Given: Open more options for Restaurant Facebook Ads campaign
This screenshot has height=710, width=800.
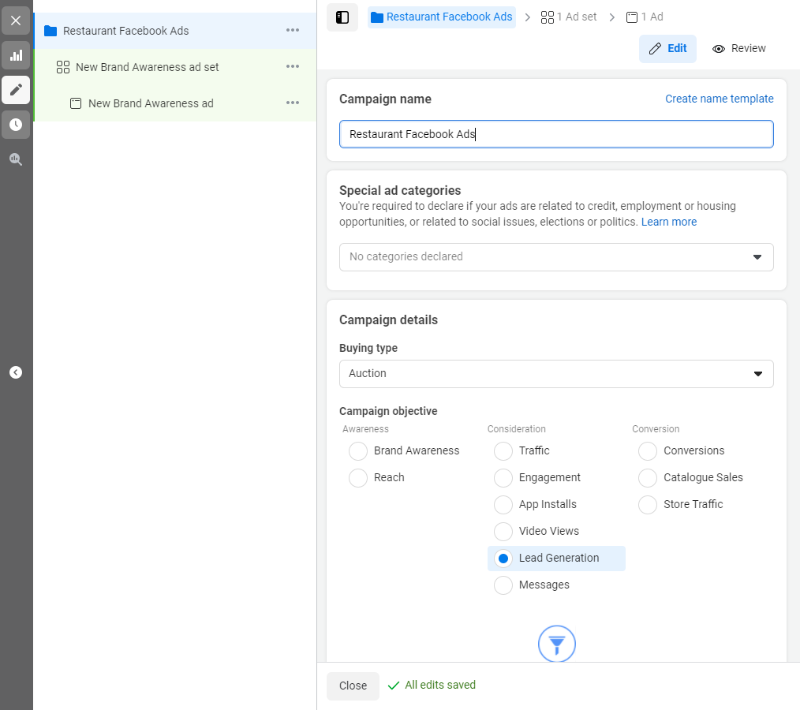Looking at the screenshot, I should pyautogui.click(x=292, y=31).
